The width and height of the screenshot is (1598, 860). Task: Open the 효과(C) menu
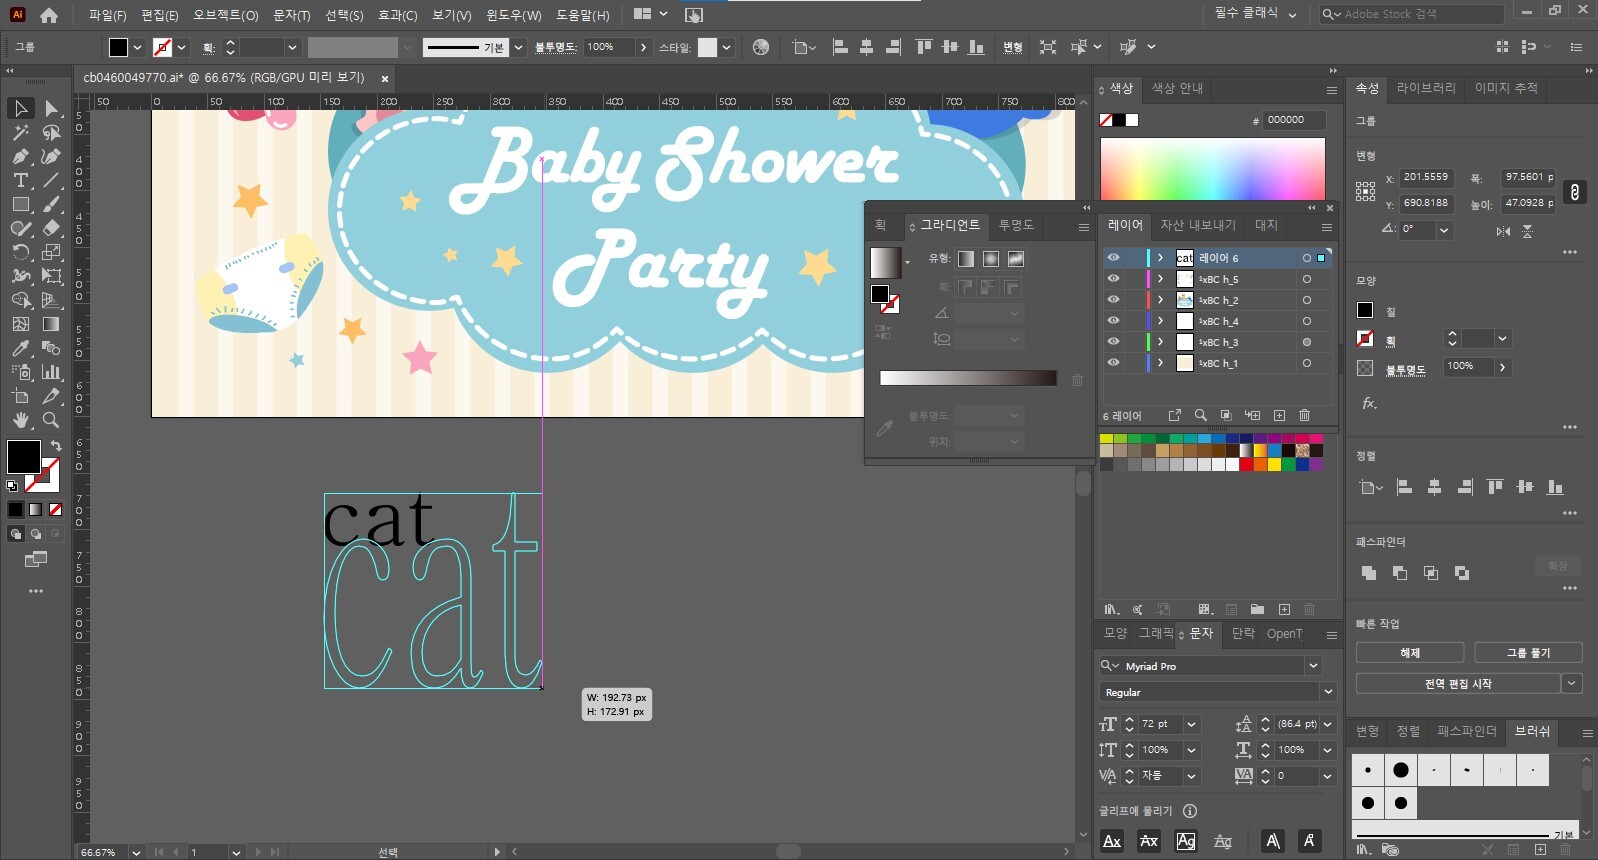click(x=397, y=15)
